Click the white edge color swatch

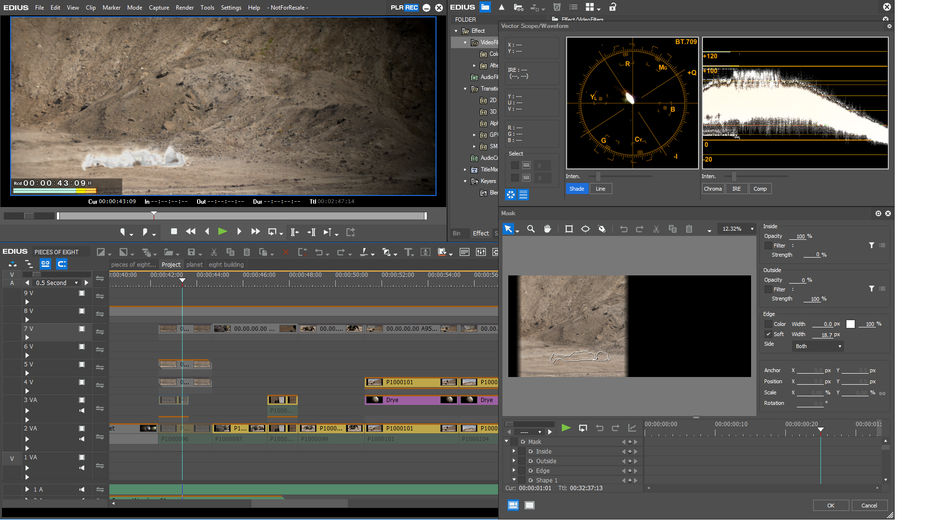coord(851,324)
